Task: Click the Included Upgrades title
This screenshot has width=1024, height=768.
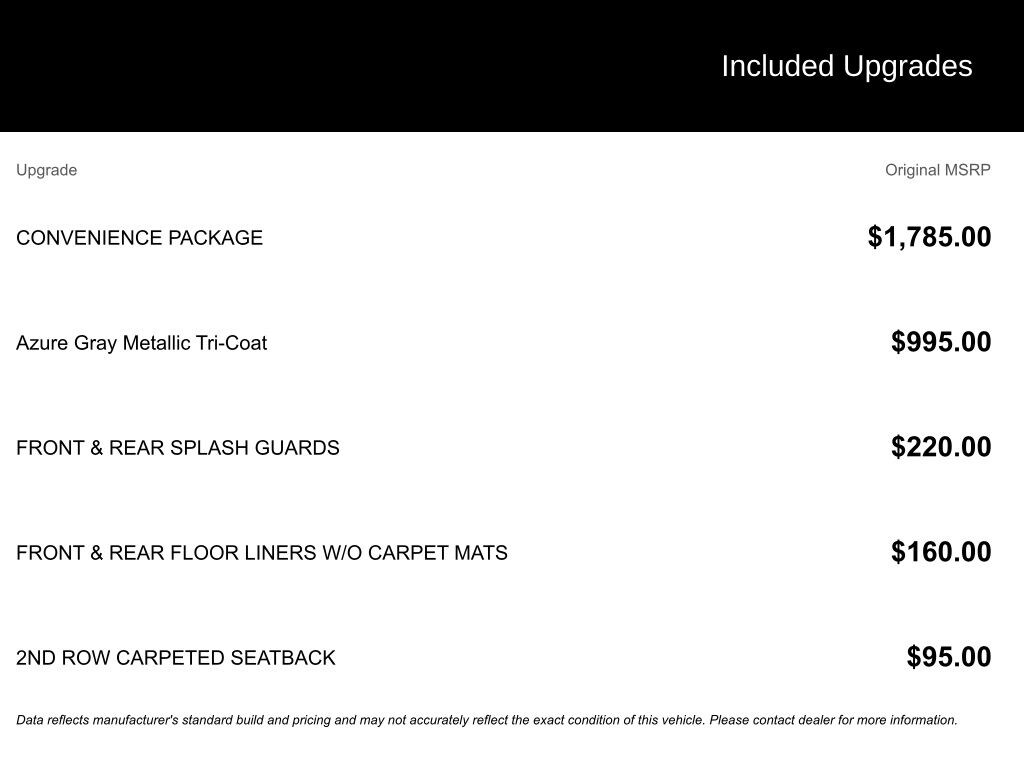Action: coord(846,66)
